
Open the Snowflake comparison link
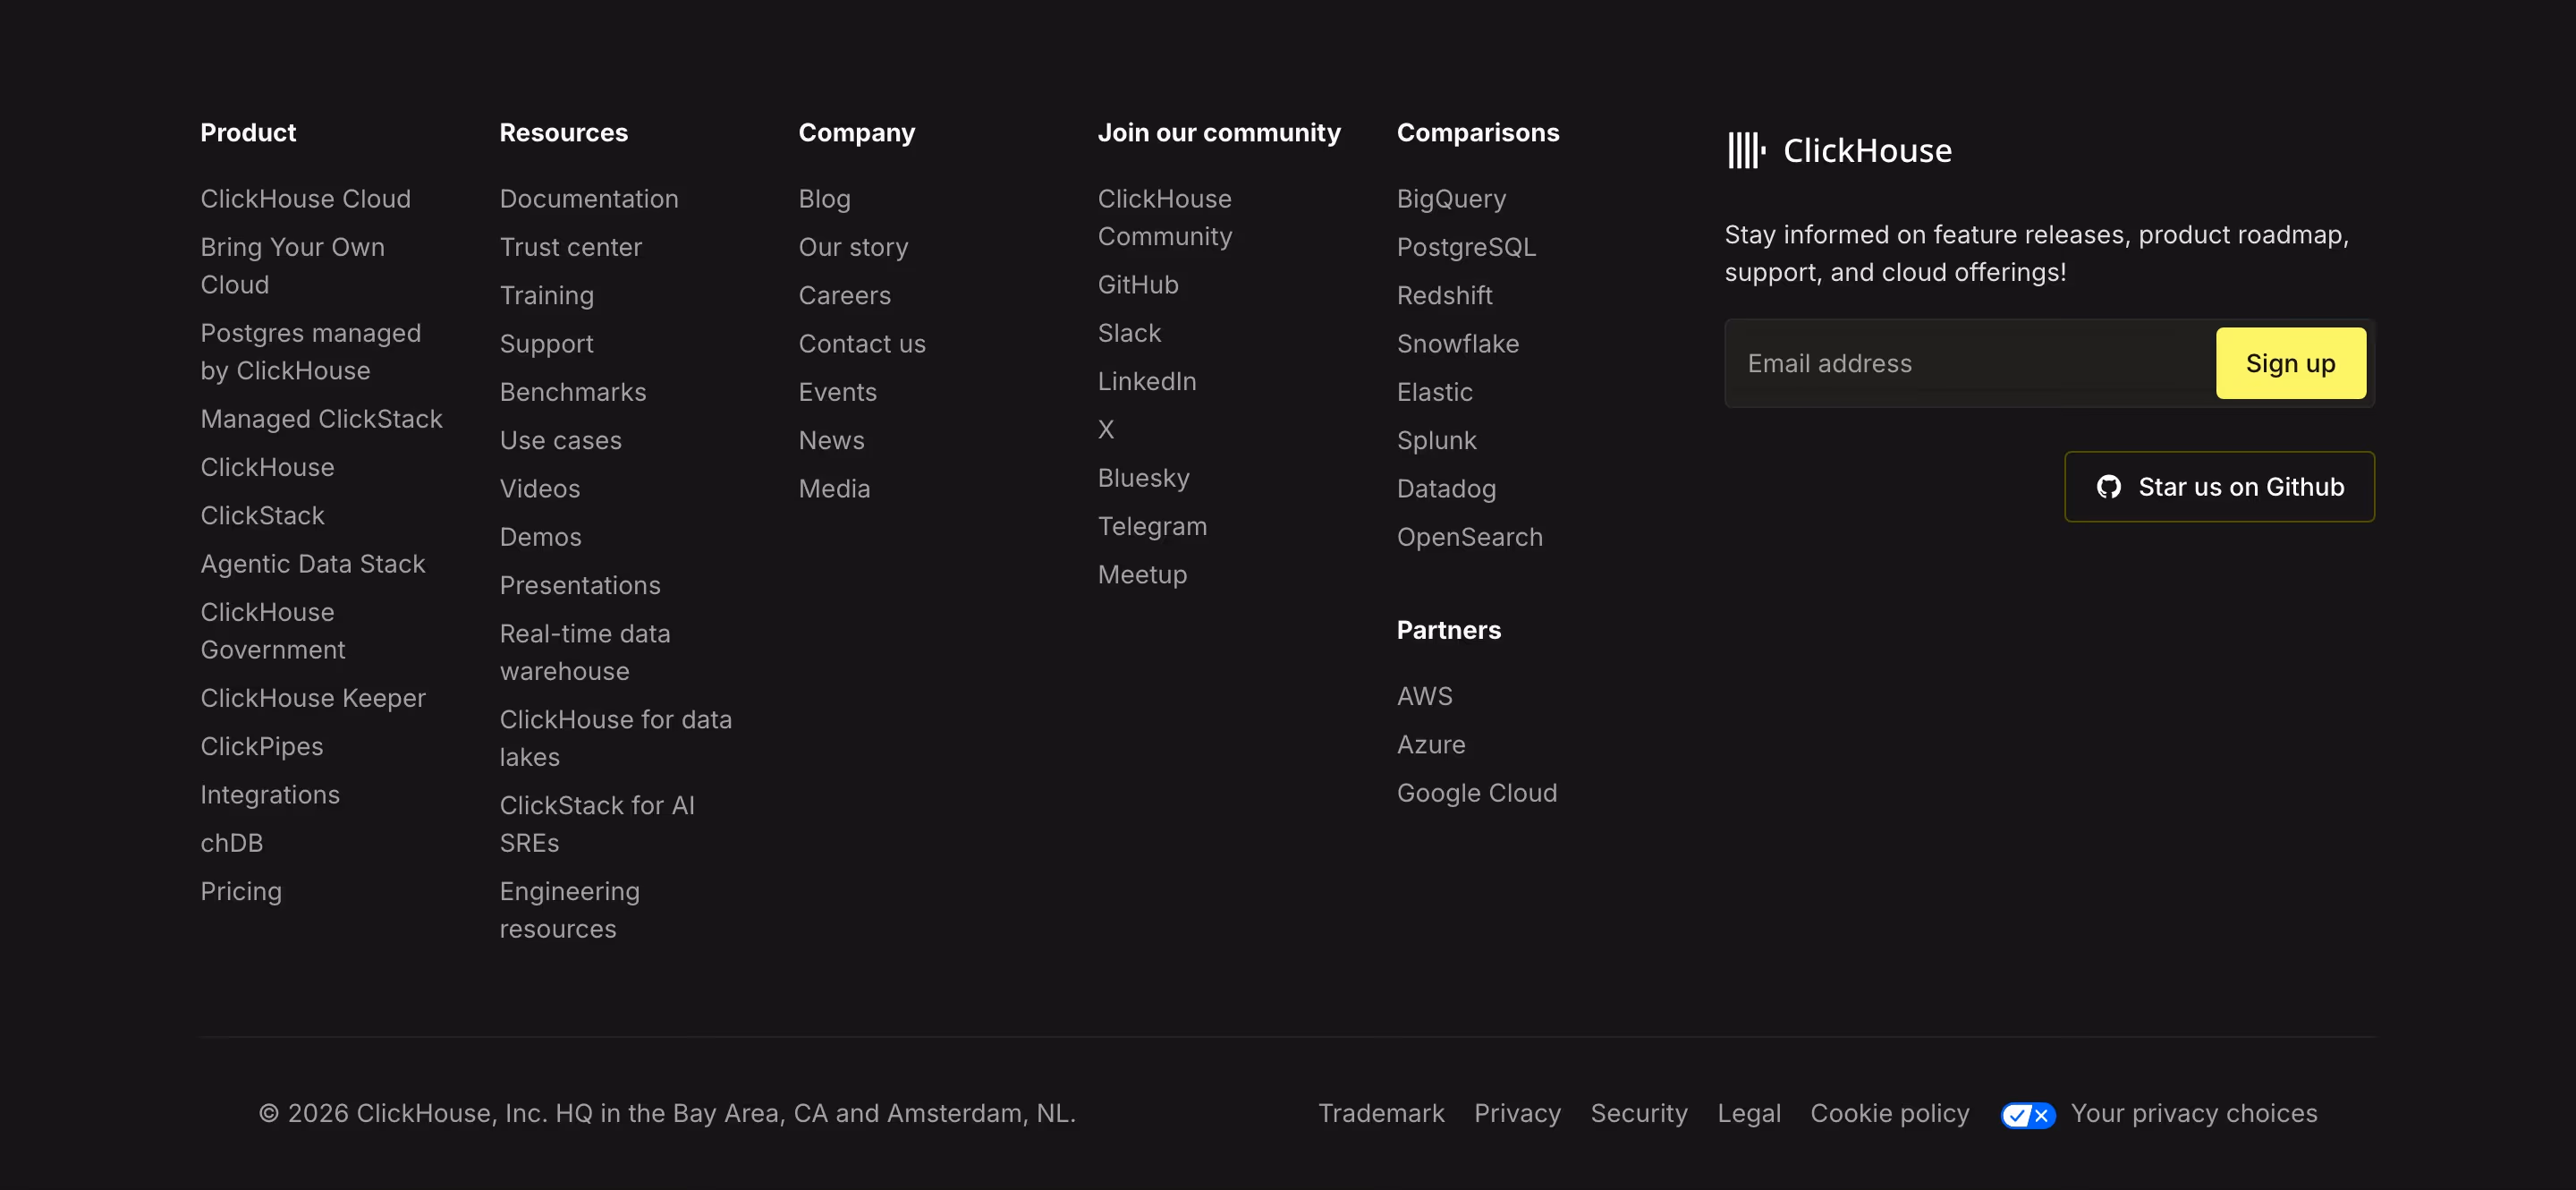1457,344
